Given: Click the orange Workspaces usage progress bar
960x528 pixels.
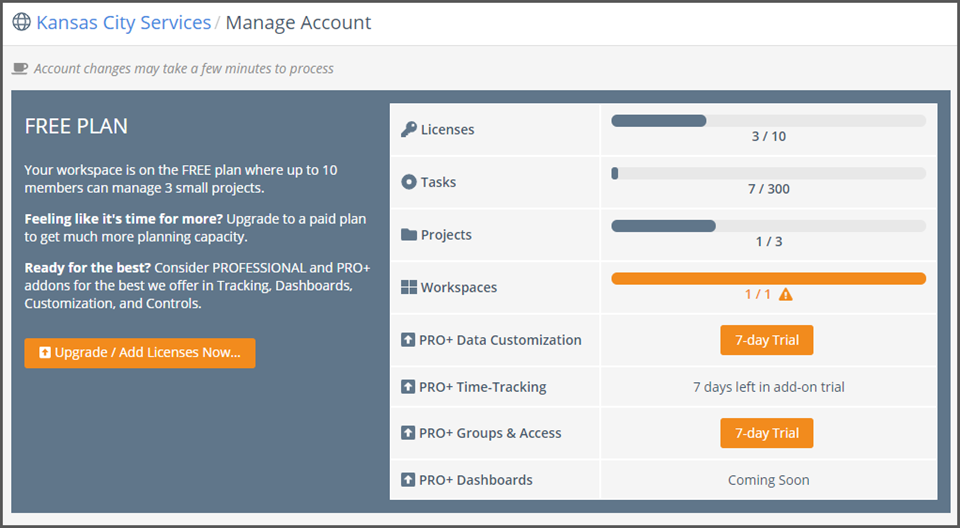Looking at the screenshot, I should click(x=768, y=278).
